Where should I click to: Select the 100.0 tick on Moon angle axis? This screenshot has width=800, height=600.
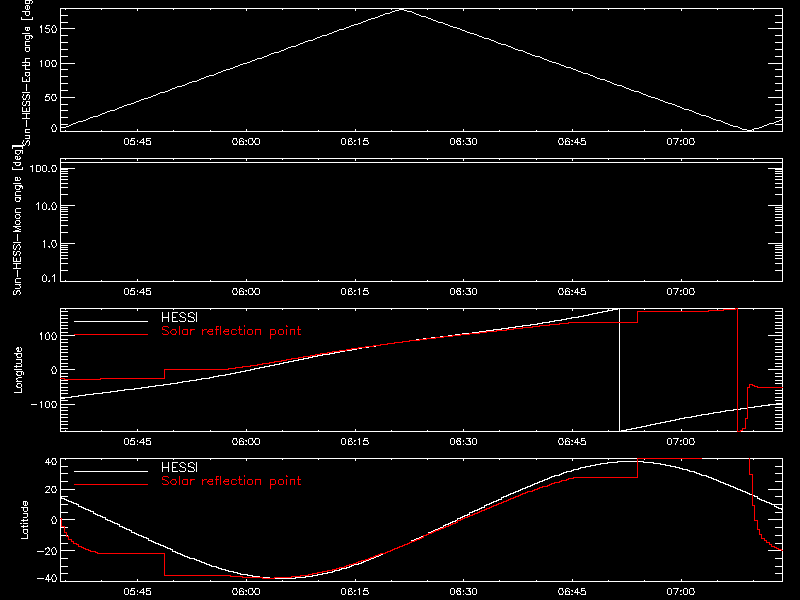pos(43,168)
